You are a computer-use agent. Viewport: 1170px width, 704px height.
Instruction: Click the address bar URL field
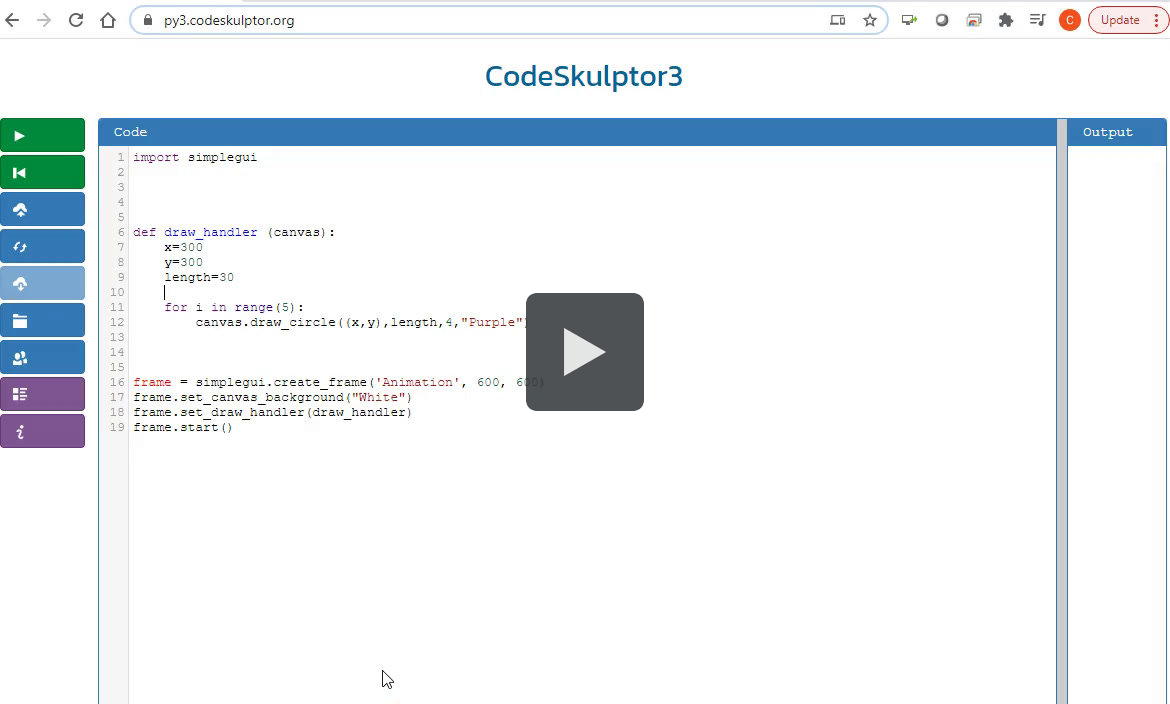tap(480, 20)
